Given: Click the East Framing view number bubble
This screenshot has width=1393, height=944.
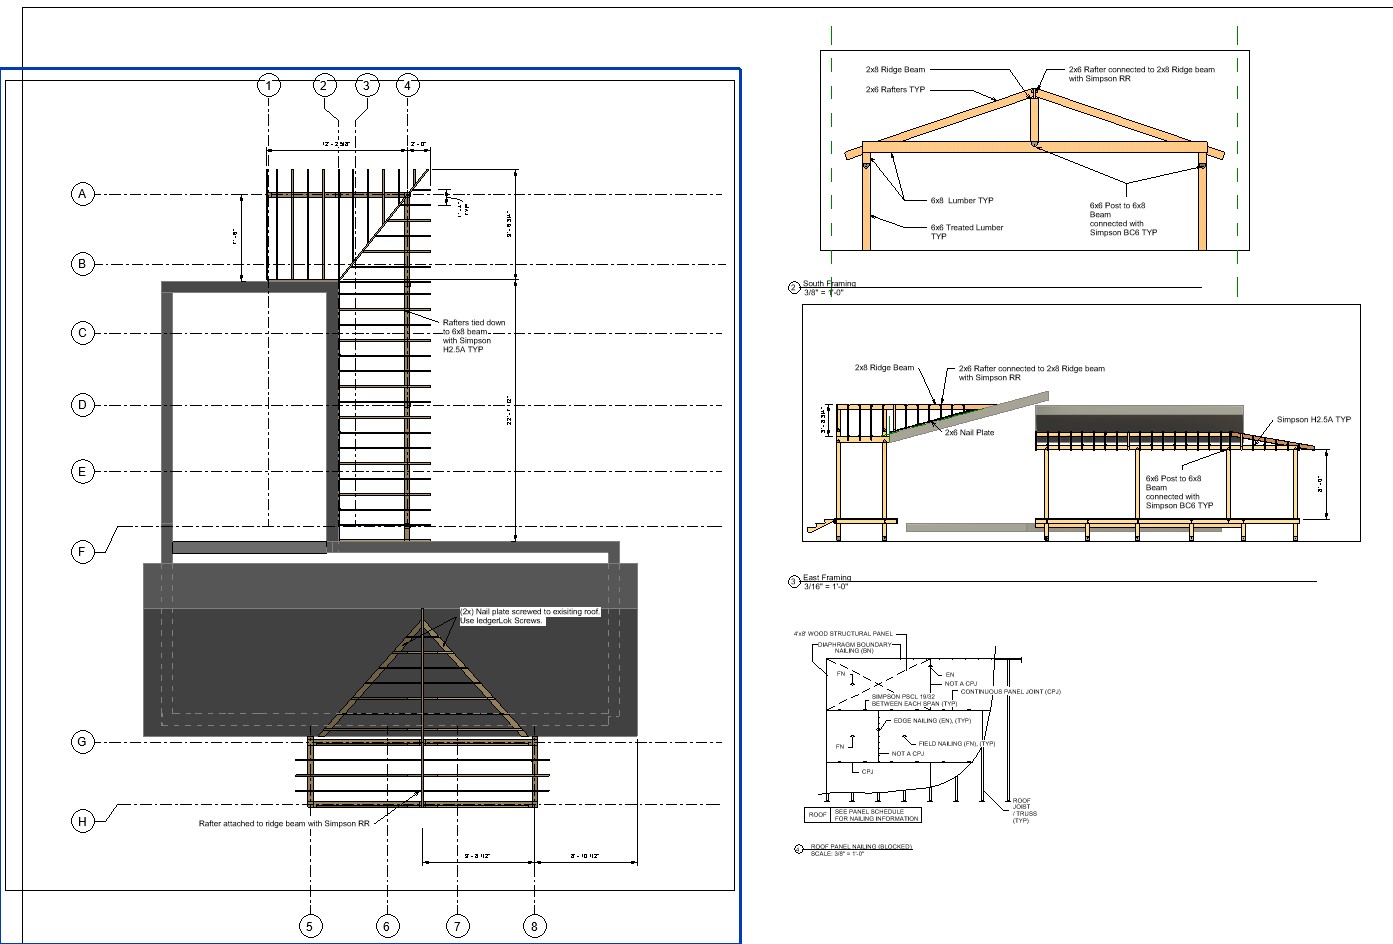Looking at the screenshot, I should click(x=794, y=581).
